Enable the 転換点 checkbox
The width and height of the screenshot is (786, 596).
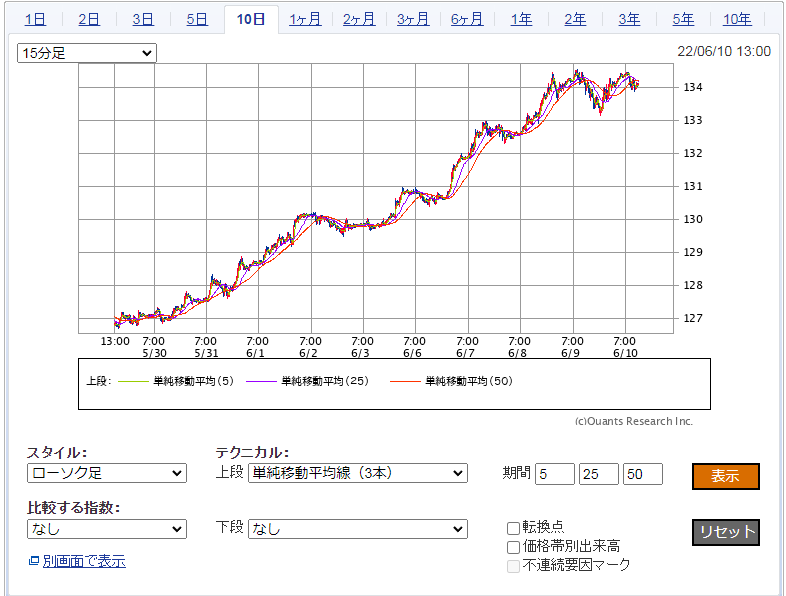513,527
